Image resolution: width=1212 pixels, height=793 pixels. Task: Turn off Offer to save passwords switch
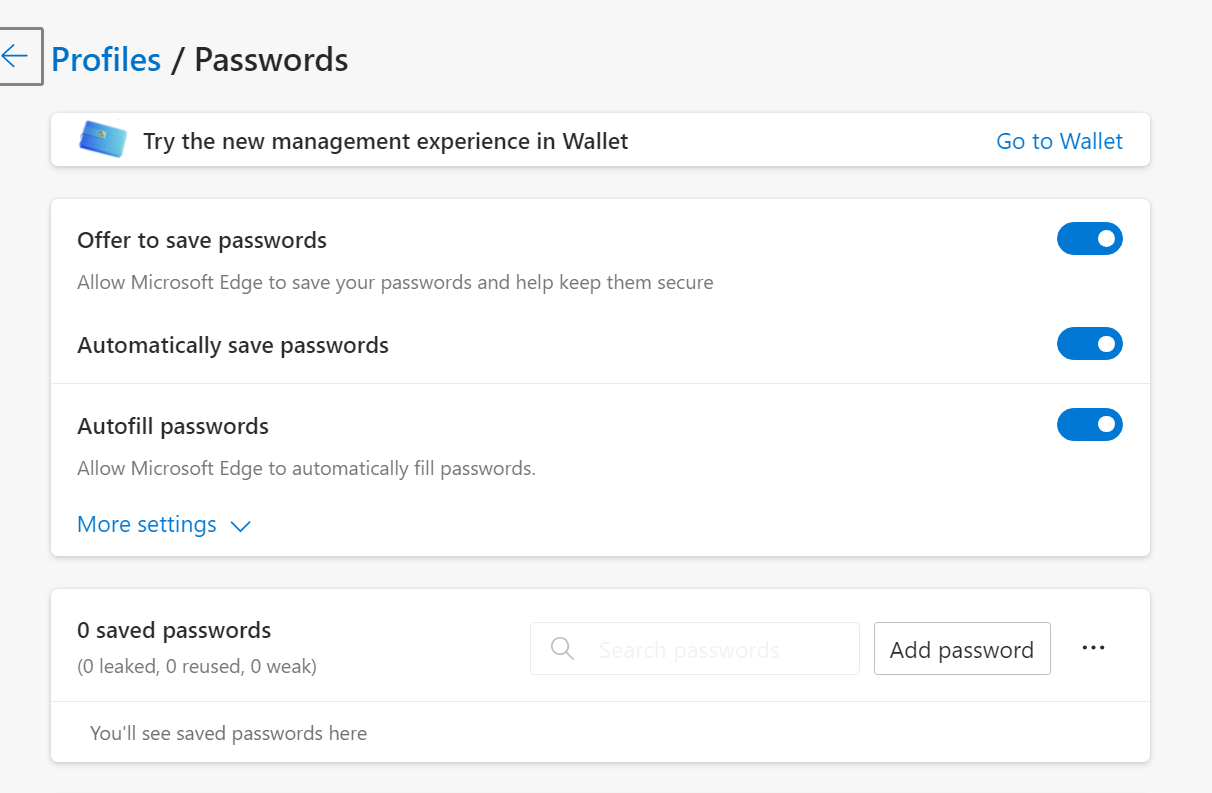[x=1089, y=239]
